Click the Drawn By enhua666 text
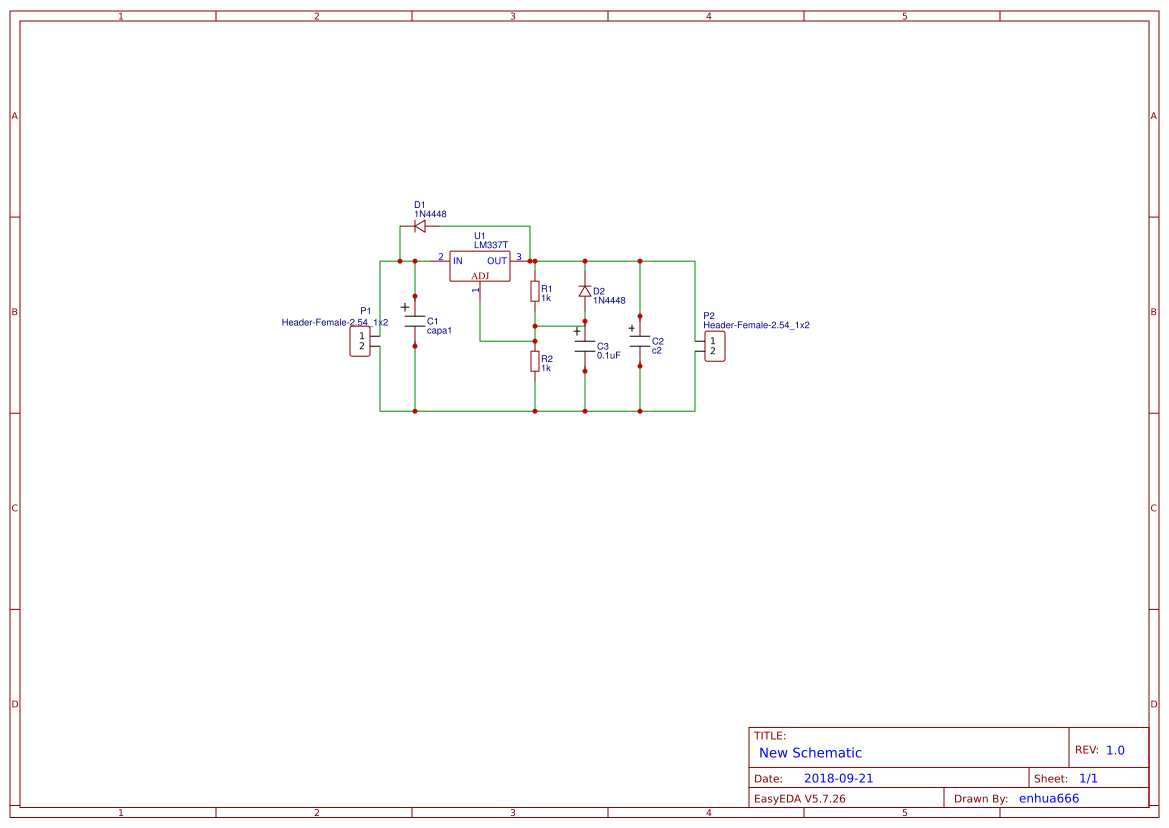 coord(1049,797)
